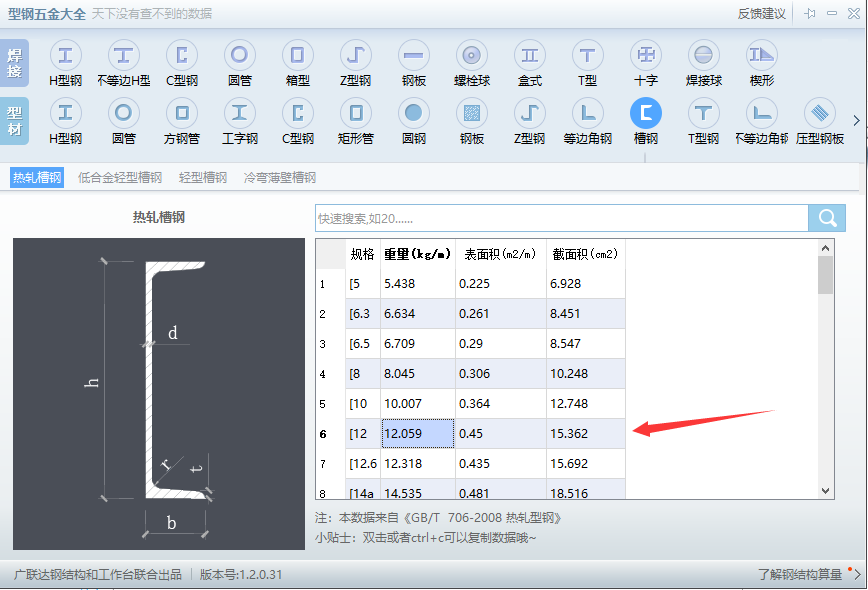Pin the window with pushpin icon
868x590 pixels.
(810, 13)
